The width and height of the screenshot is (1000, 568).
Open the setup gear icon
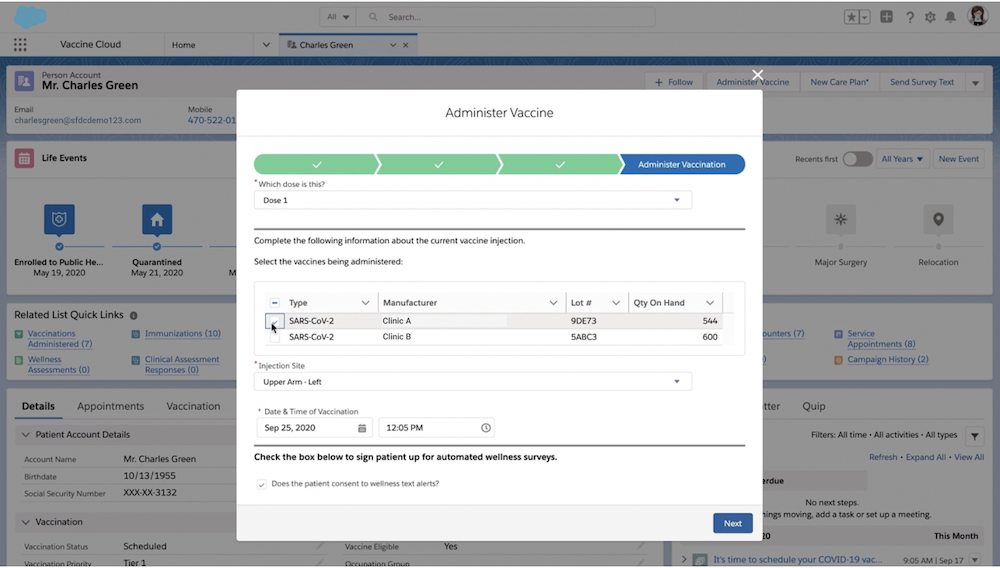[930, 17]
